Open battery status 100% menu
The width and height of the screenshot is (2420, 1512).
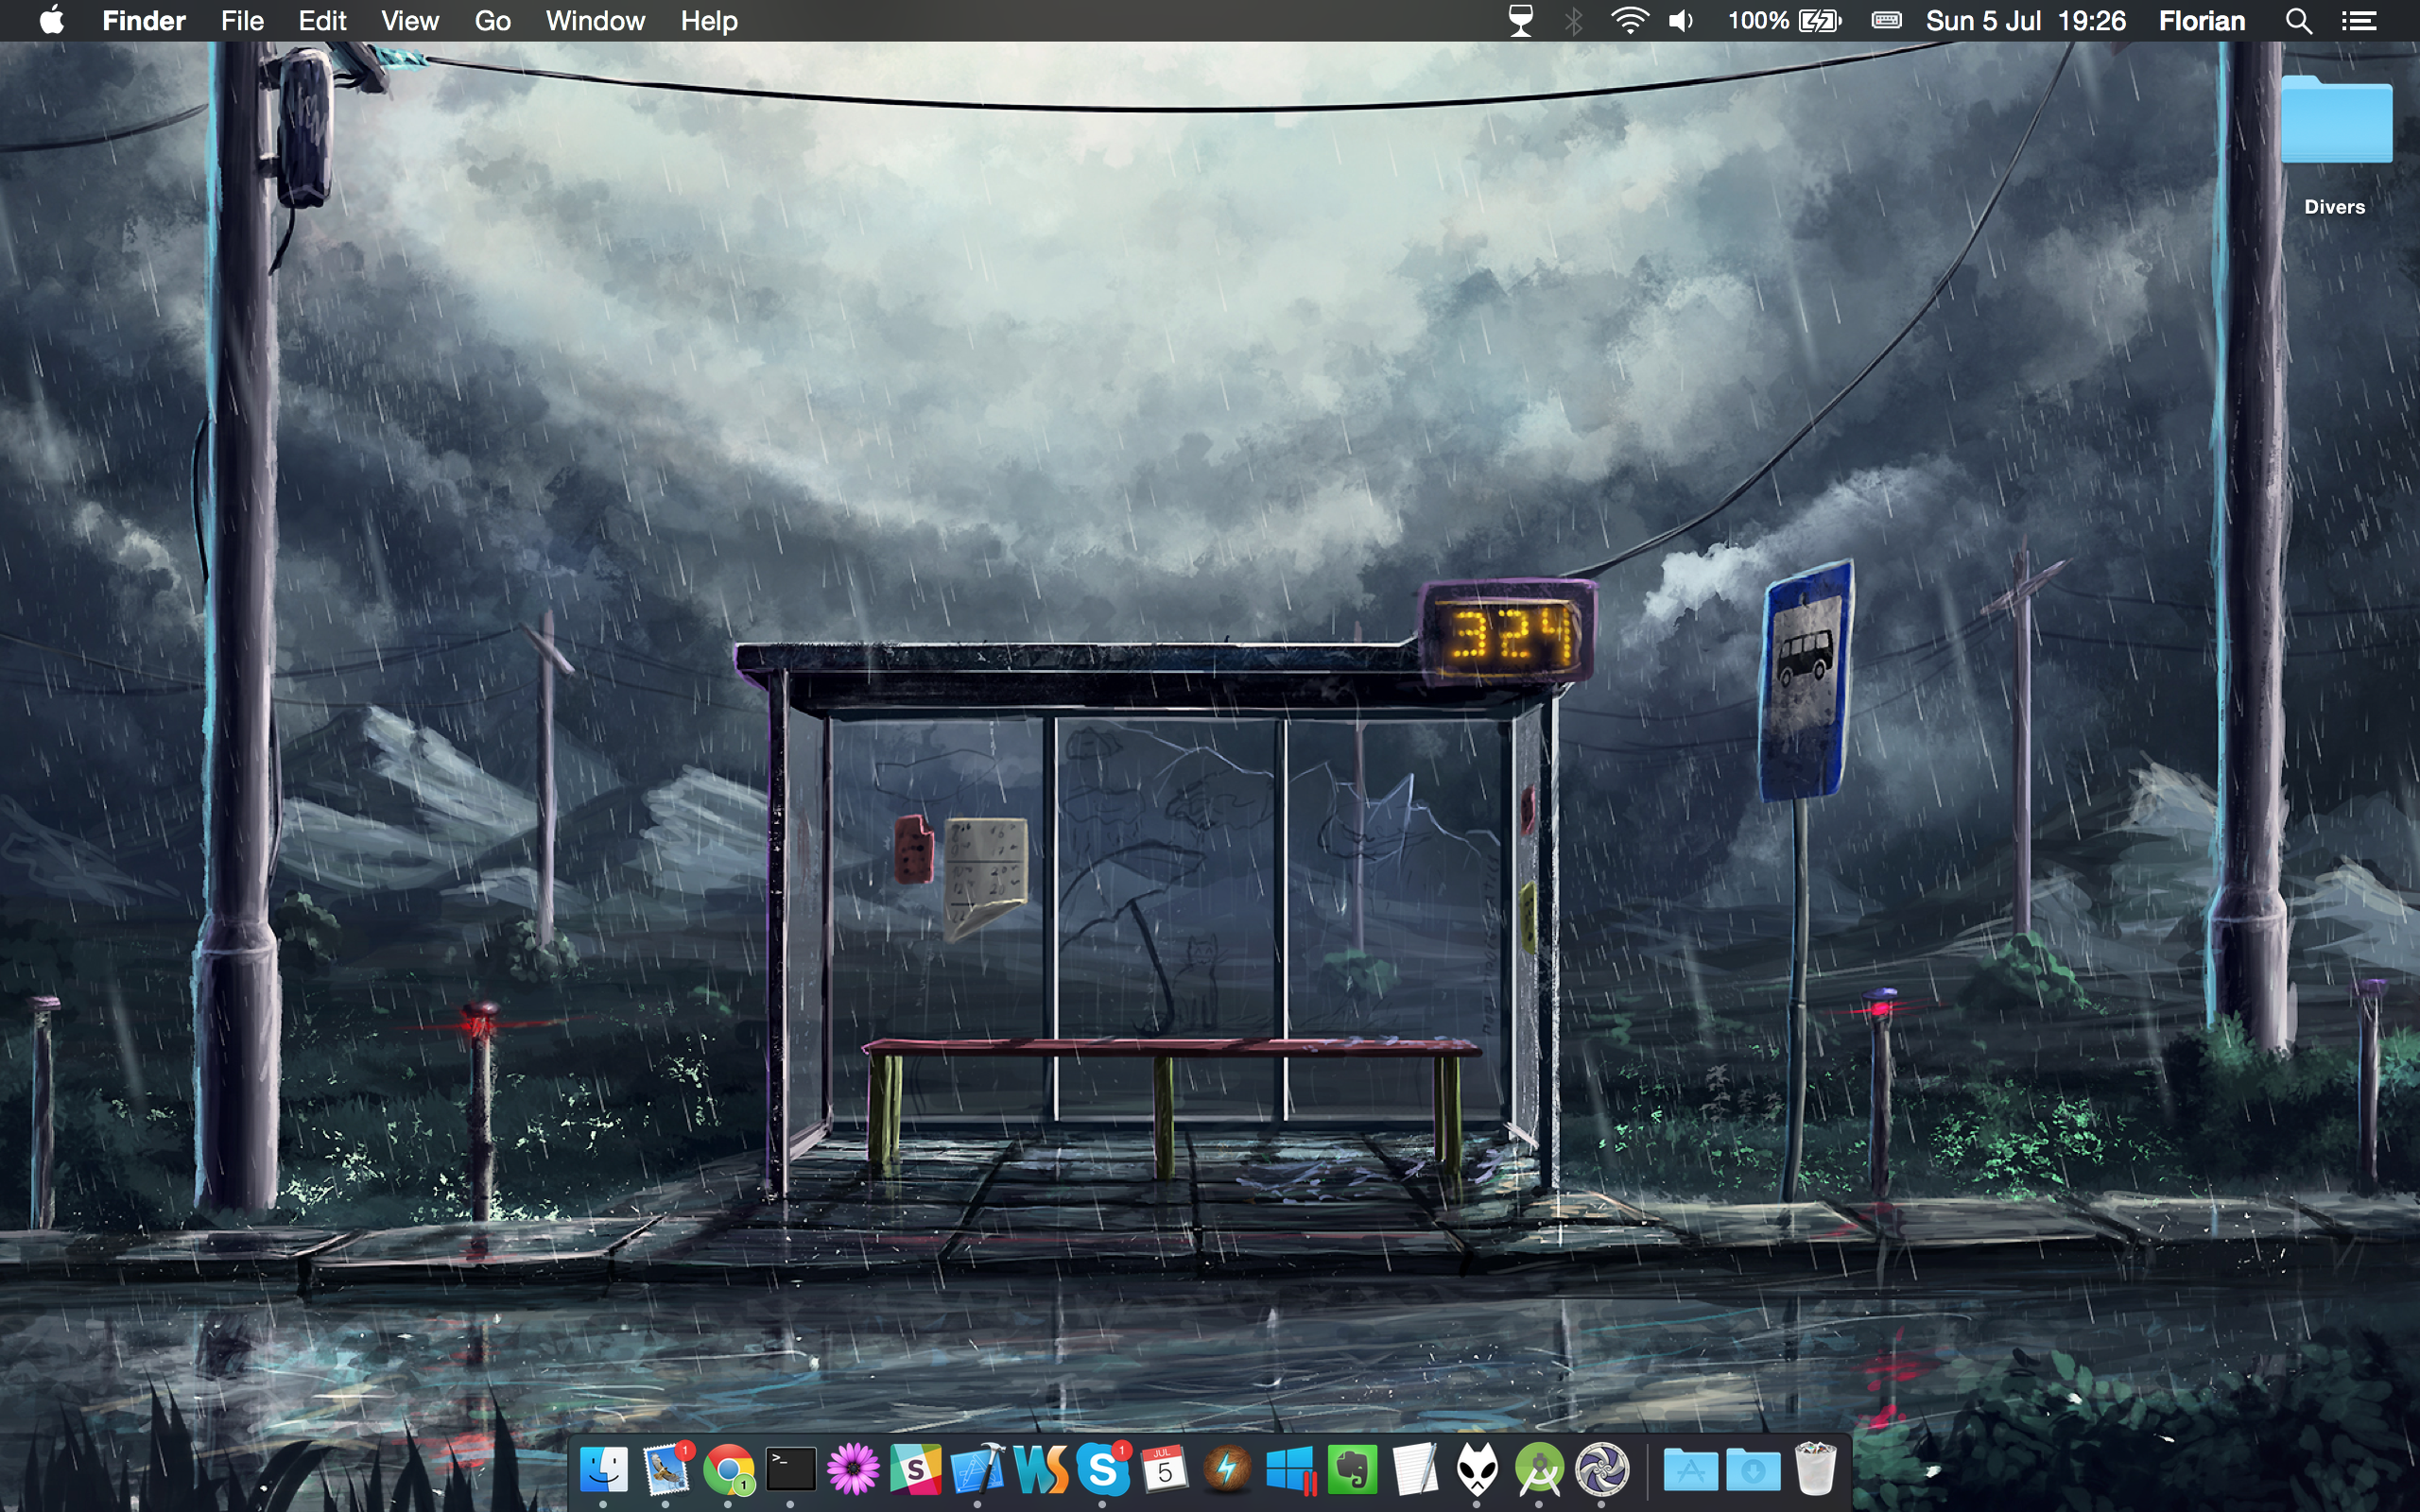1784,21
